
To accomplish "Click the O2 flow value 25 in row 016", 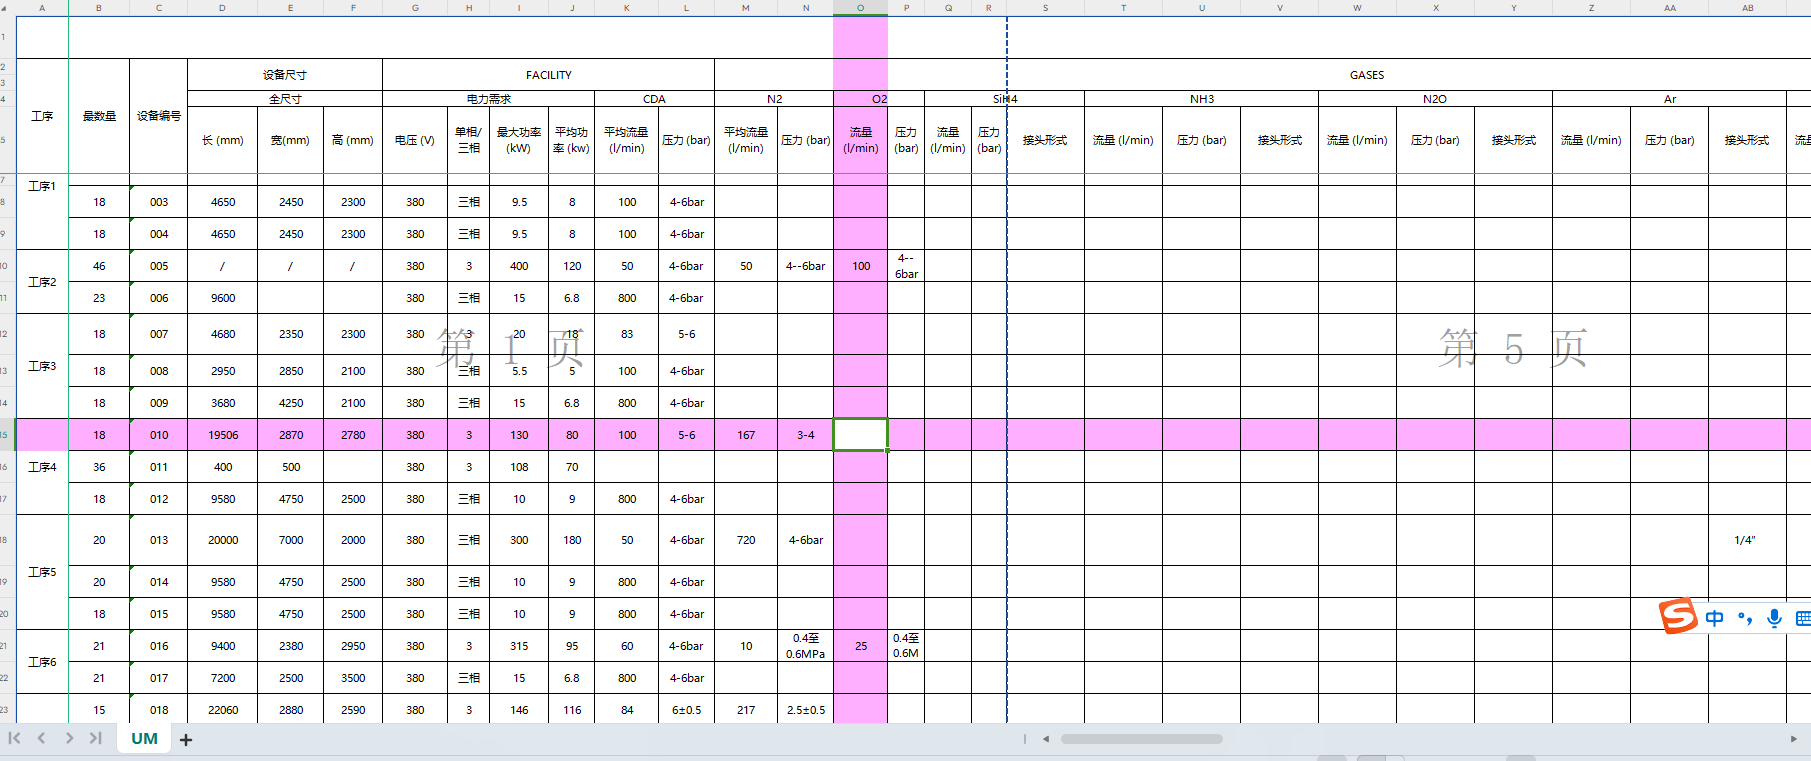I will 861,646.
